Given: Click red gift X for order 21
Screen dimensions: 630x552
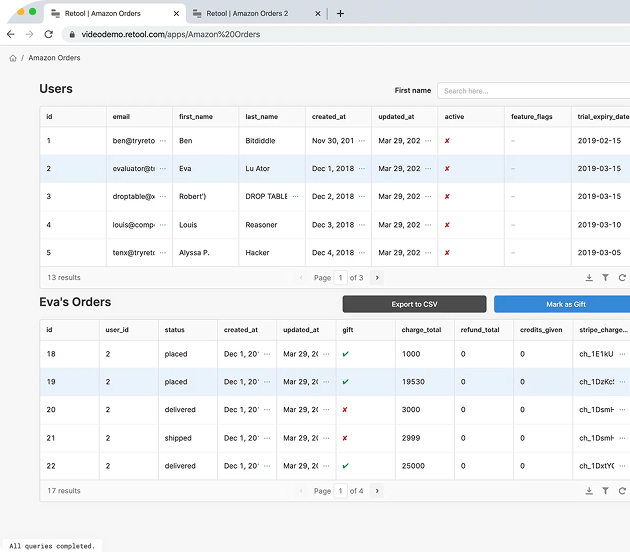Looking at the screenshot, I should coord(345,438).
